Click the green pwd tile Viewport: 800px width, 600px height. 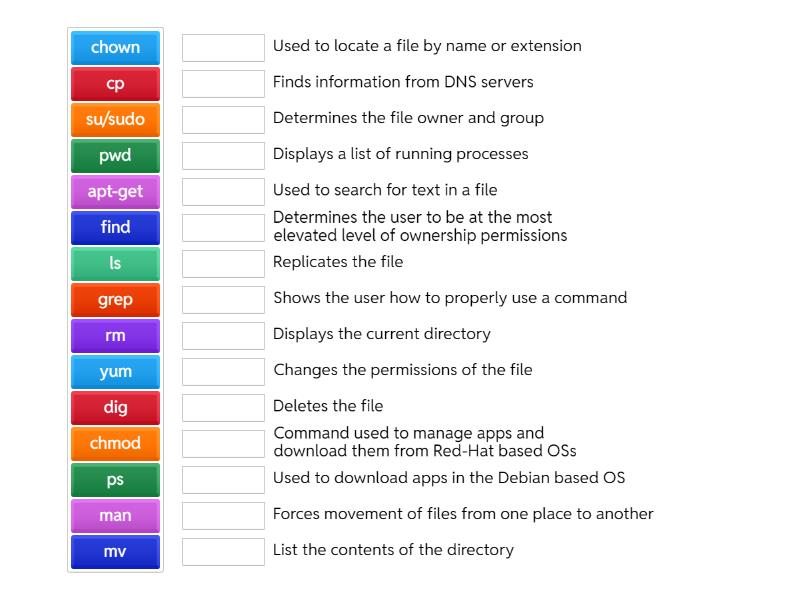(115, 155)
